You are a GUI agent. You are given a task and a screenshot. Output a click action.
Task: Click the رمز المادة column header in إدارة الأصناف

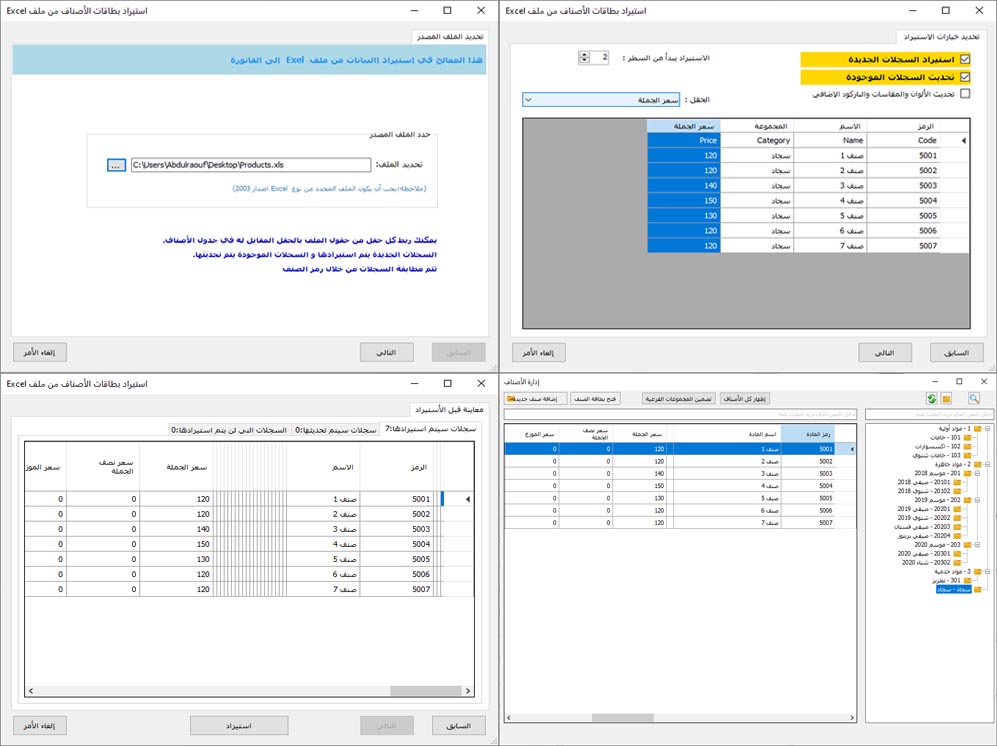[808, 434]
